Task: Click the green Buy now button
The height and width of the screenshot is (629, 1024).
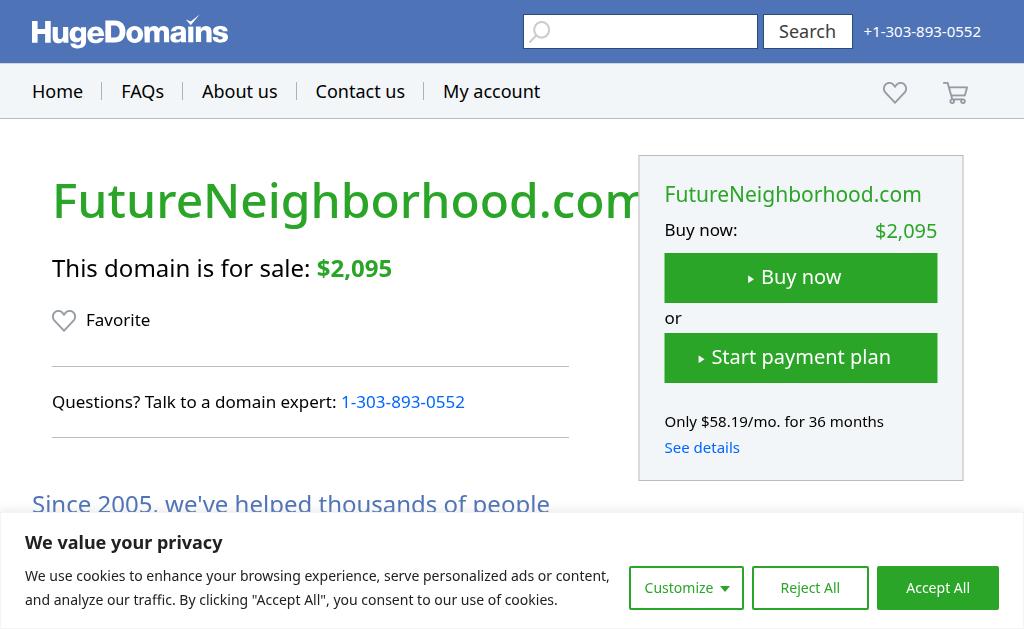Action: point(801,278)
